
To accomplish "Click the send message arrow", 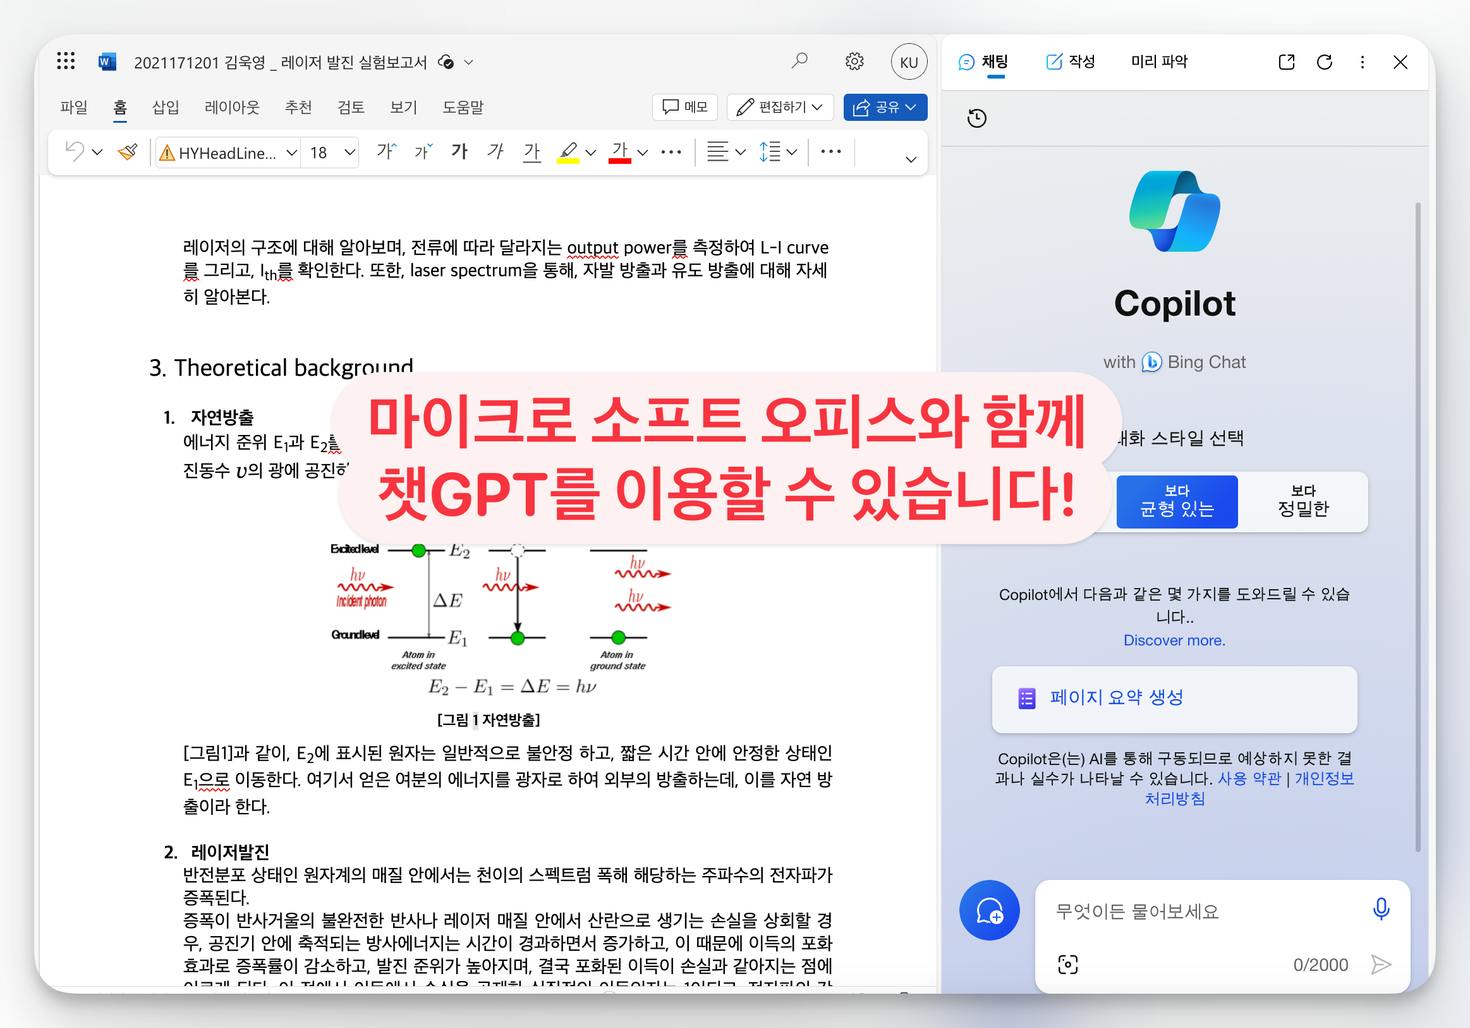I will [x=1381, y=964].
